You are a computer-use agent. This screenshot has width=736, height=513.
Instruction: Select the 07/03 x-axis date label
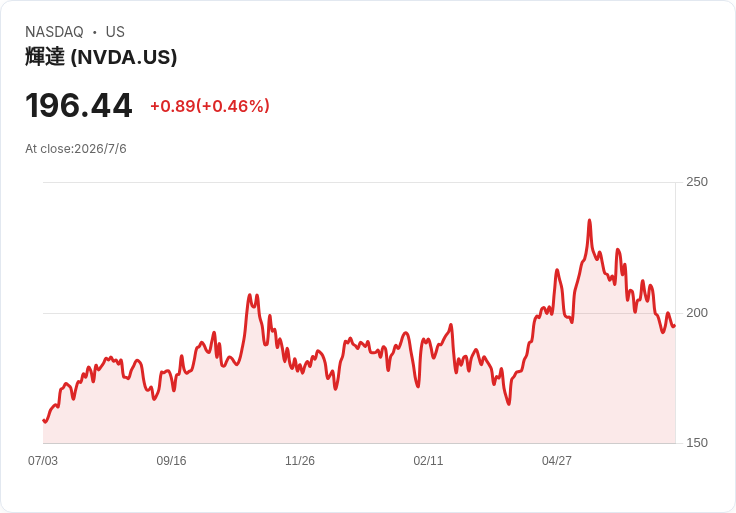(43, 460)
